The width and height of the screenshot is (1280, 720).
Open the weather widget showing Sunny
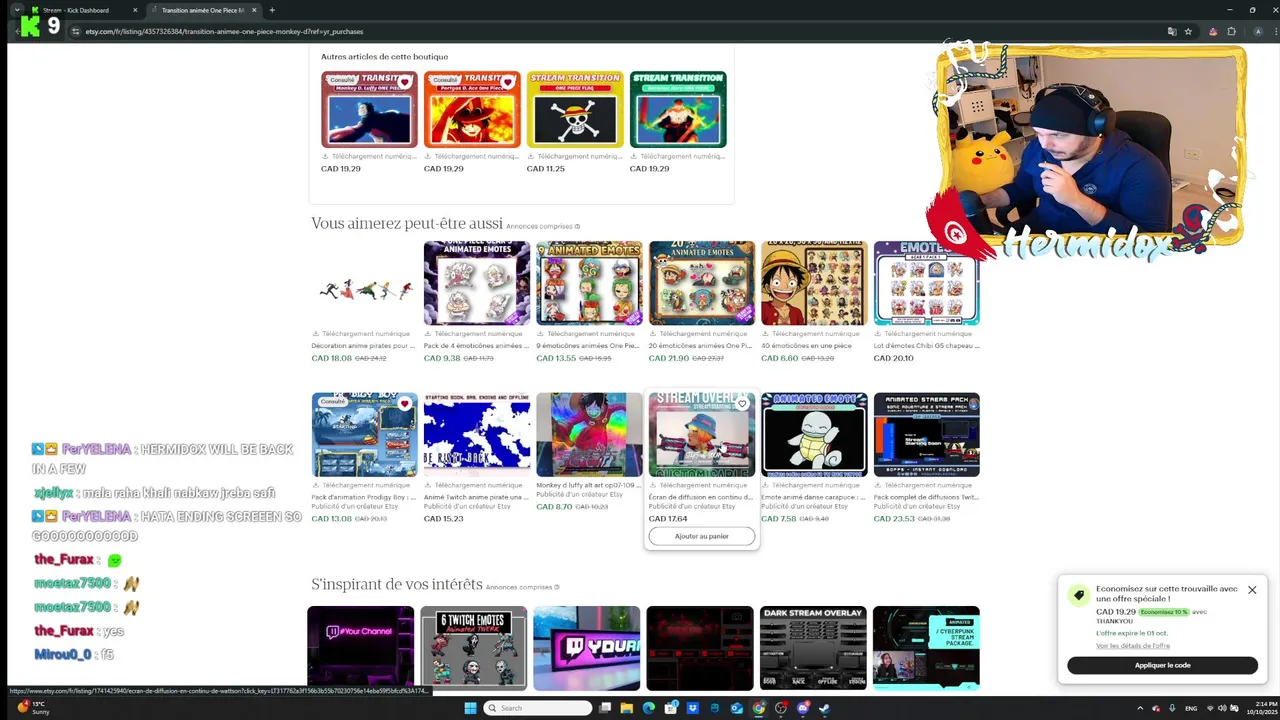point(34,708)
